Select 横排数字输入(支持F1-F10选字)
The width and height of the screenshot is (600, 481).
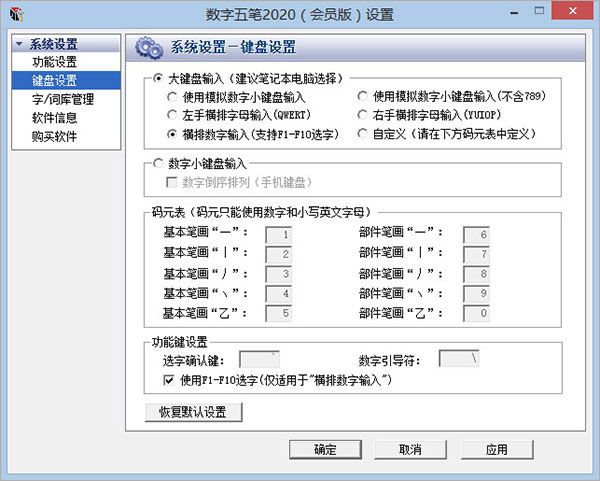pyautogui.click(x=172, y=134)
